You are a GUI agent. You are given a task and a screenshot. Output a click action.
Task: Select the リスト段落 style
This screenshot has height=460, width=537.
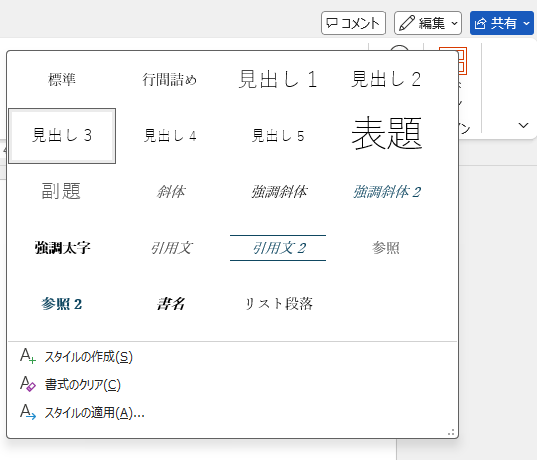point(278,304)
